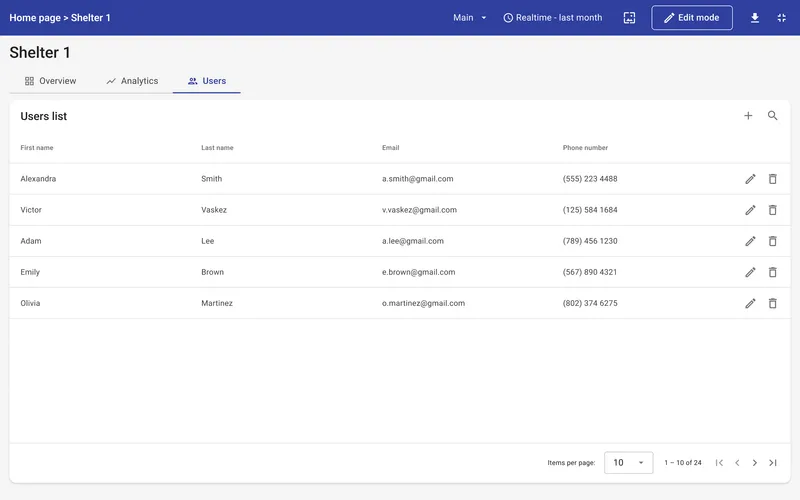Click the dashboard image export icon
The width and height of the screenshot is (800, 500).
coord(629,18)
